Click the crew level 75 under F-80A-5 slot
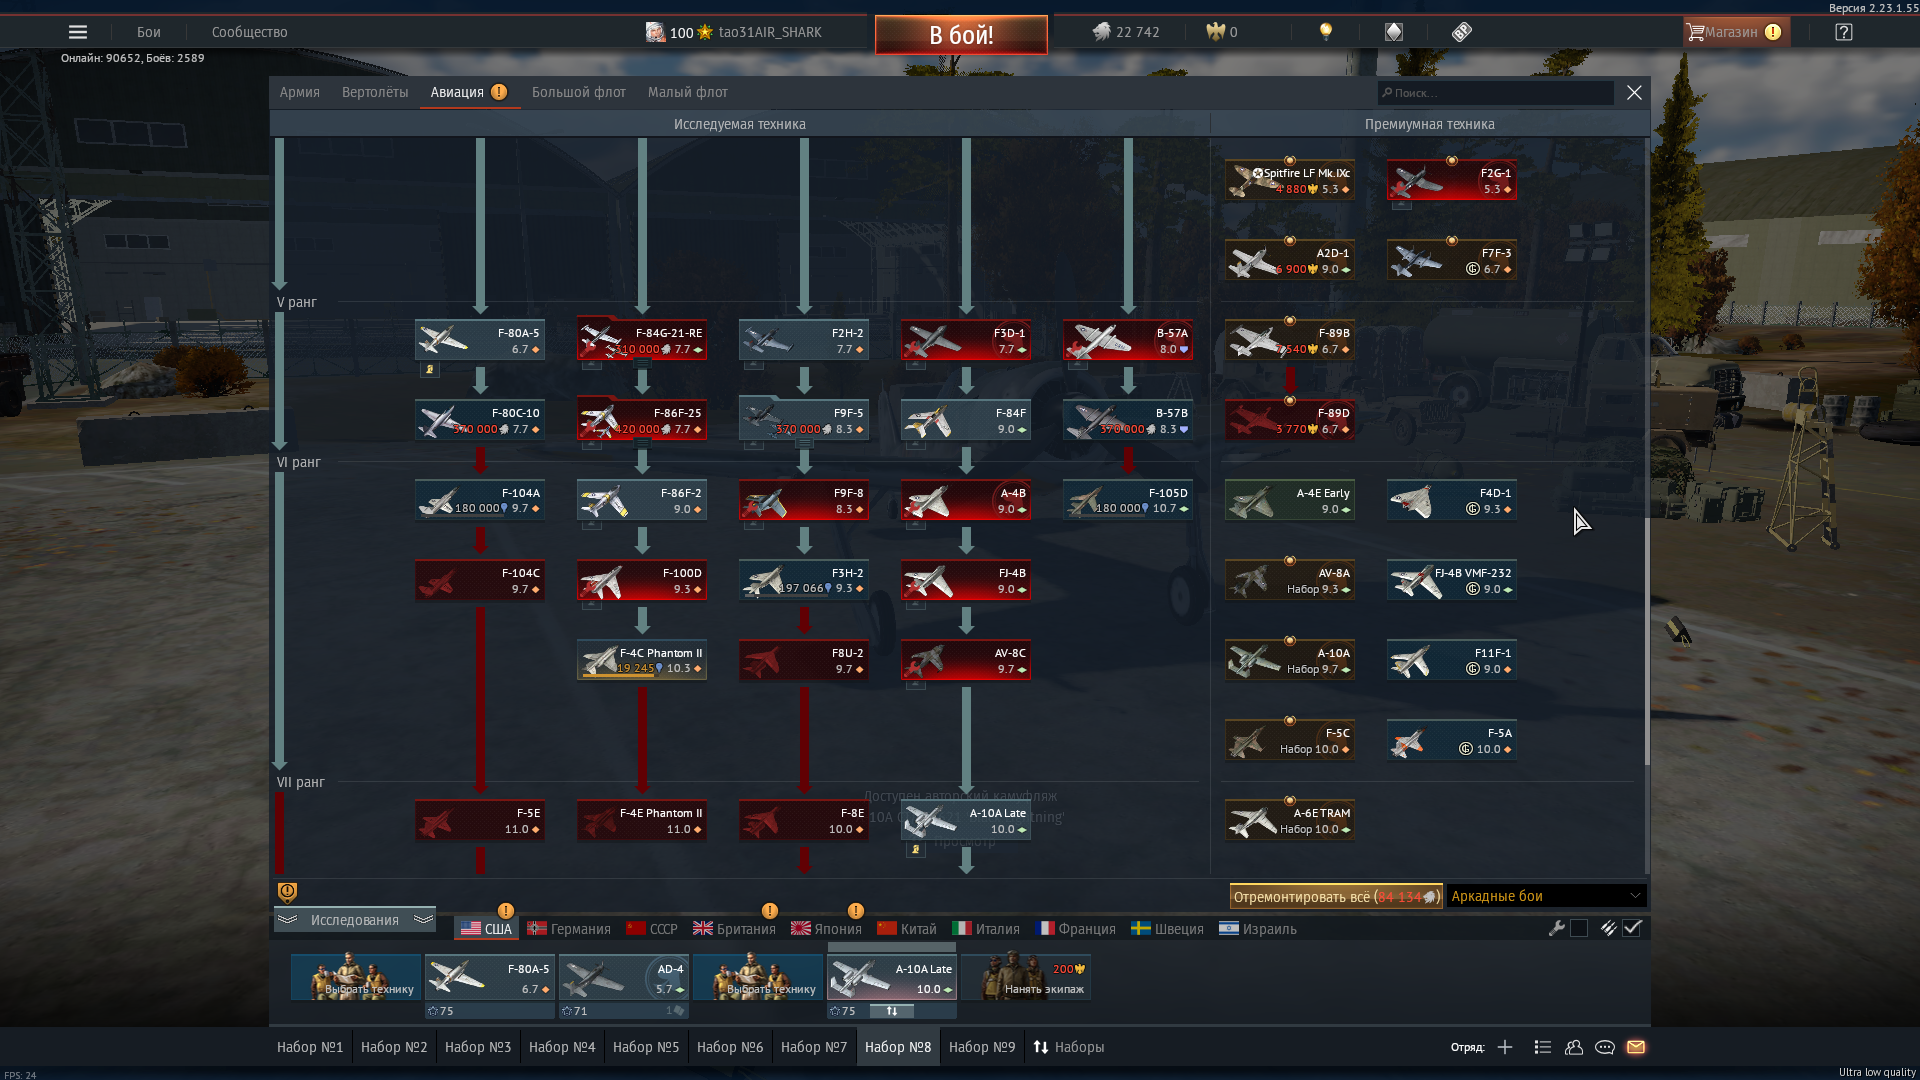 [x=440, y=1011]
